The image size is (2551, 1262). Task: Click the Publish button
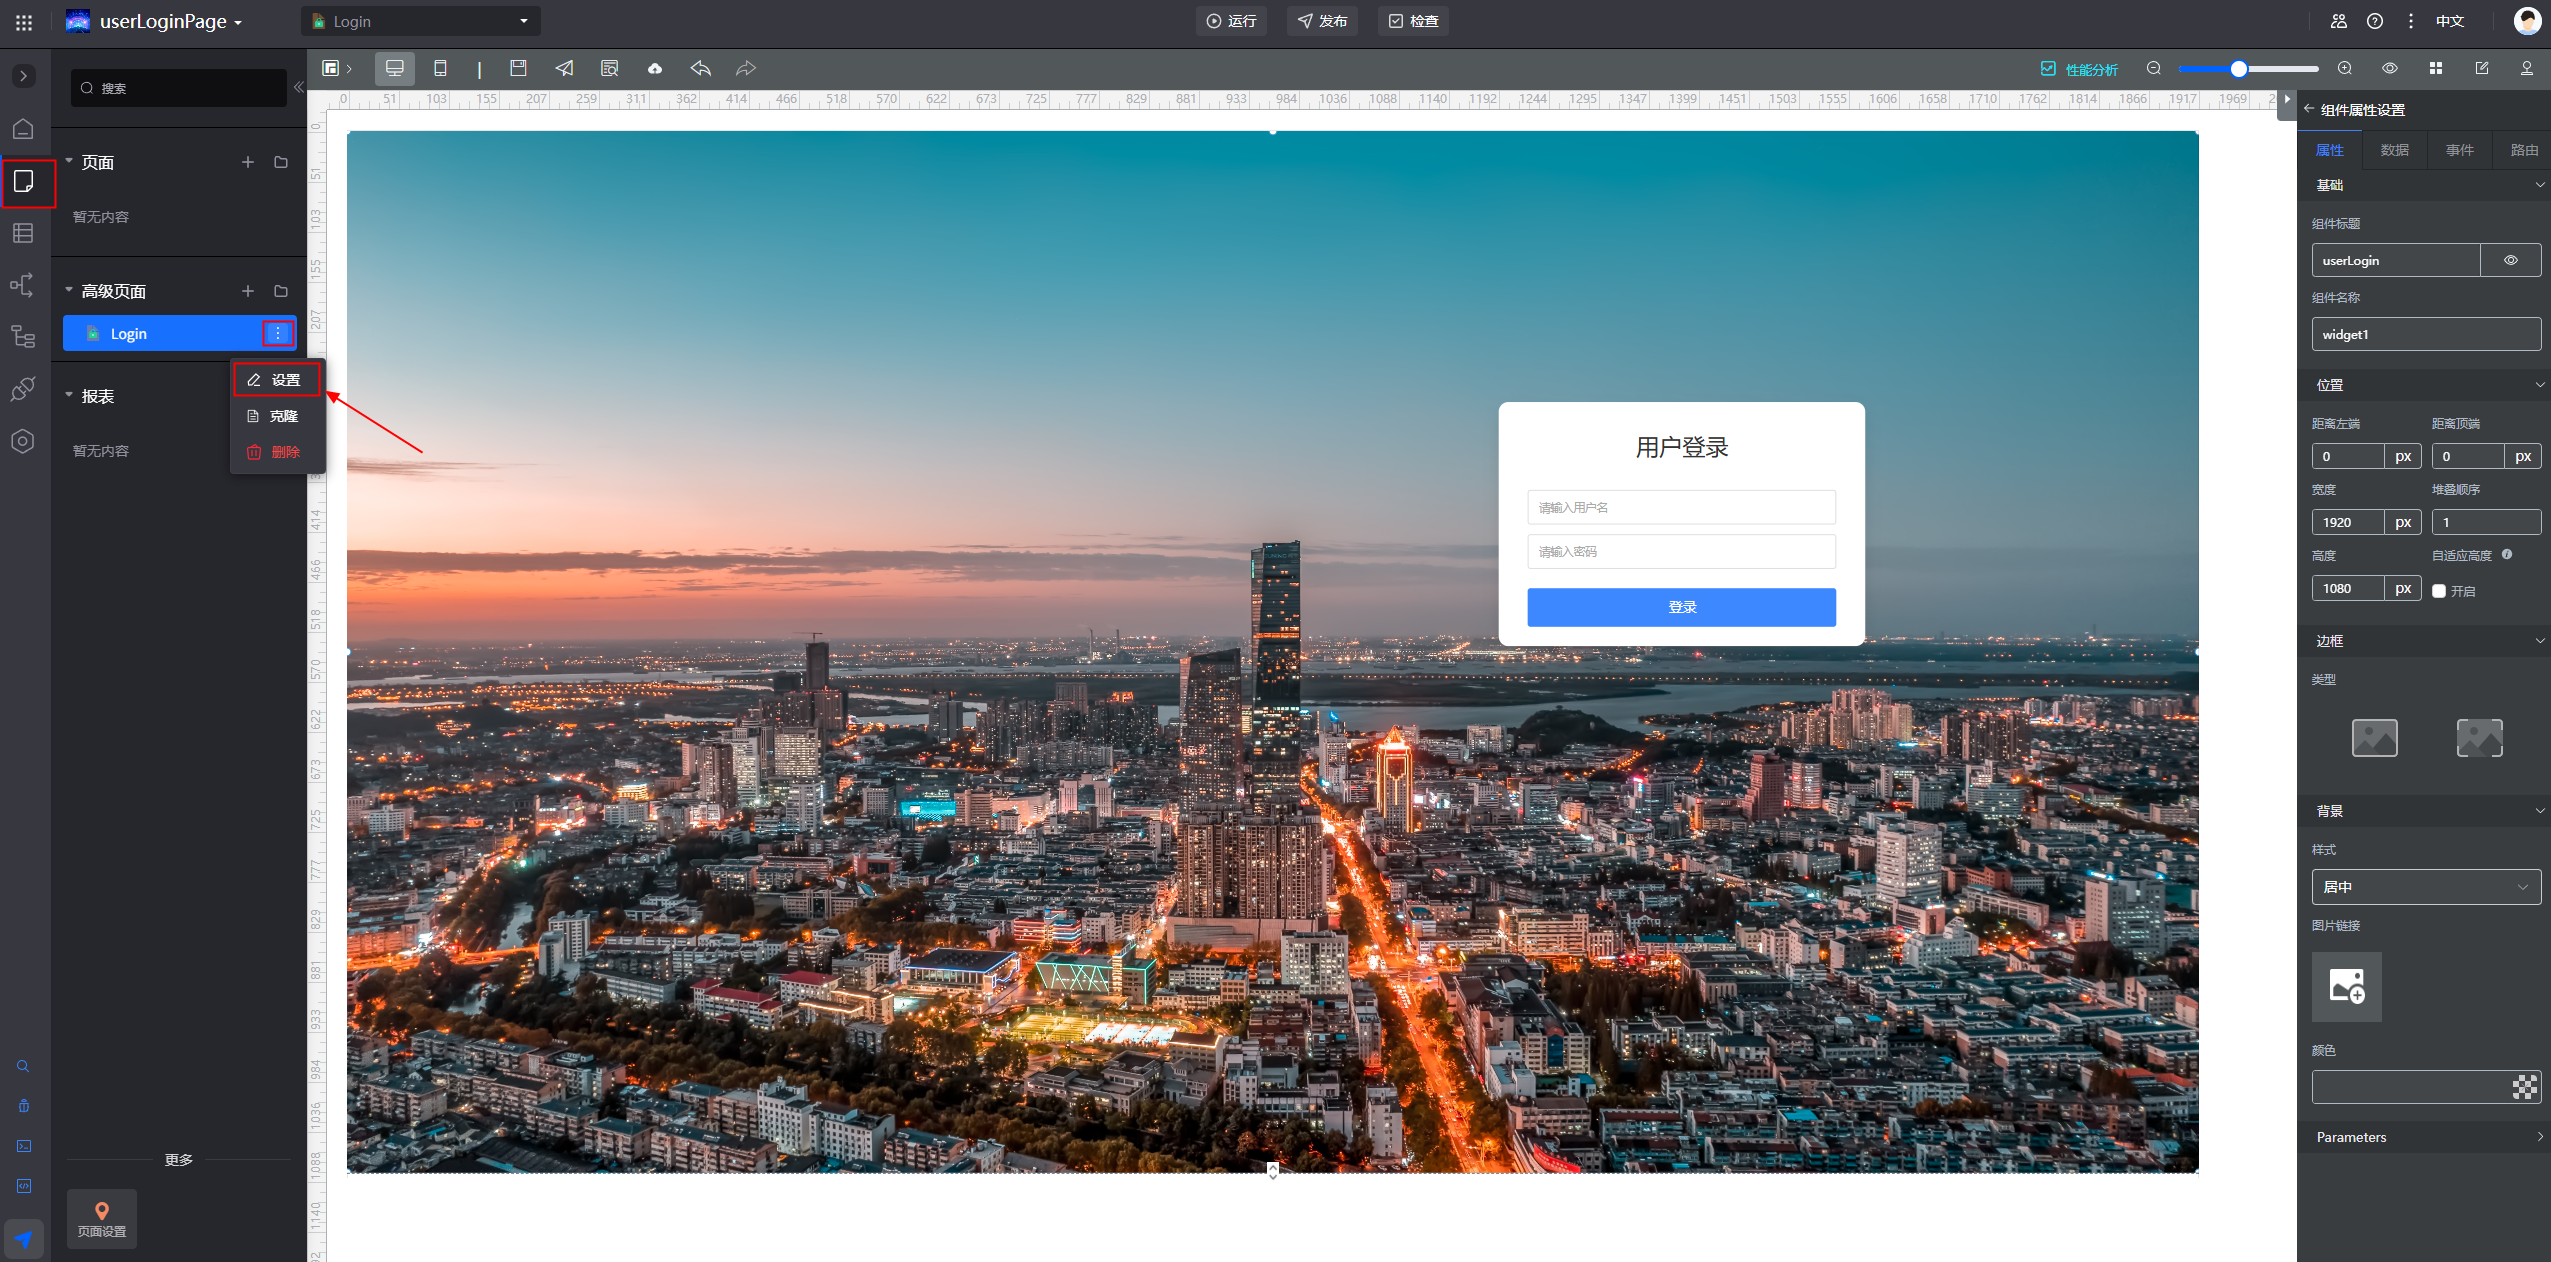point(1322,21)
